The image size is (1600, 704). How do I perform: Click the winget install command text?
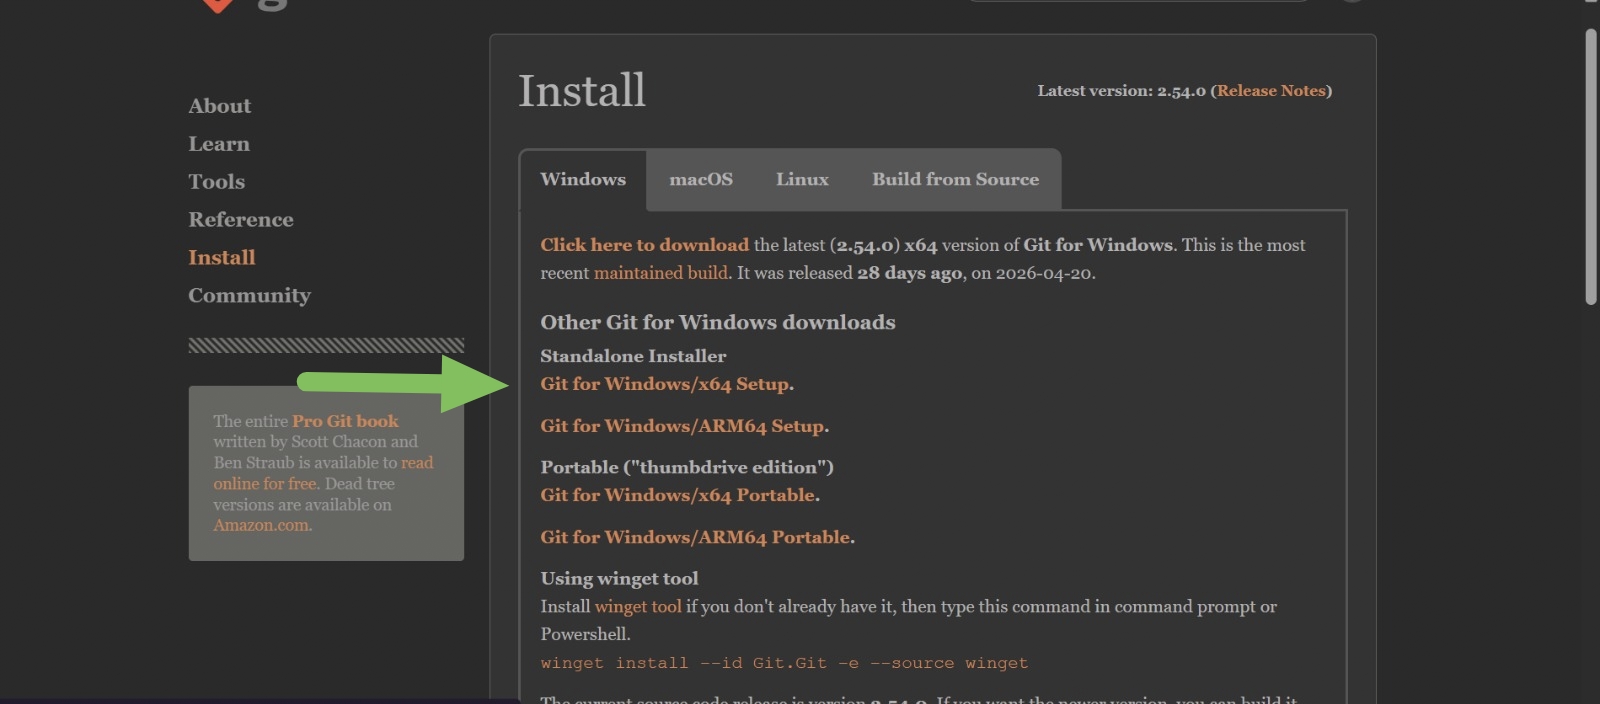point(784,663)
